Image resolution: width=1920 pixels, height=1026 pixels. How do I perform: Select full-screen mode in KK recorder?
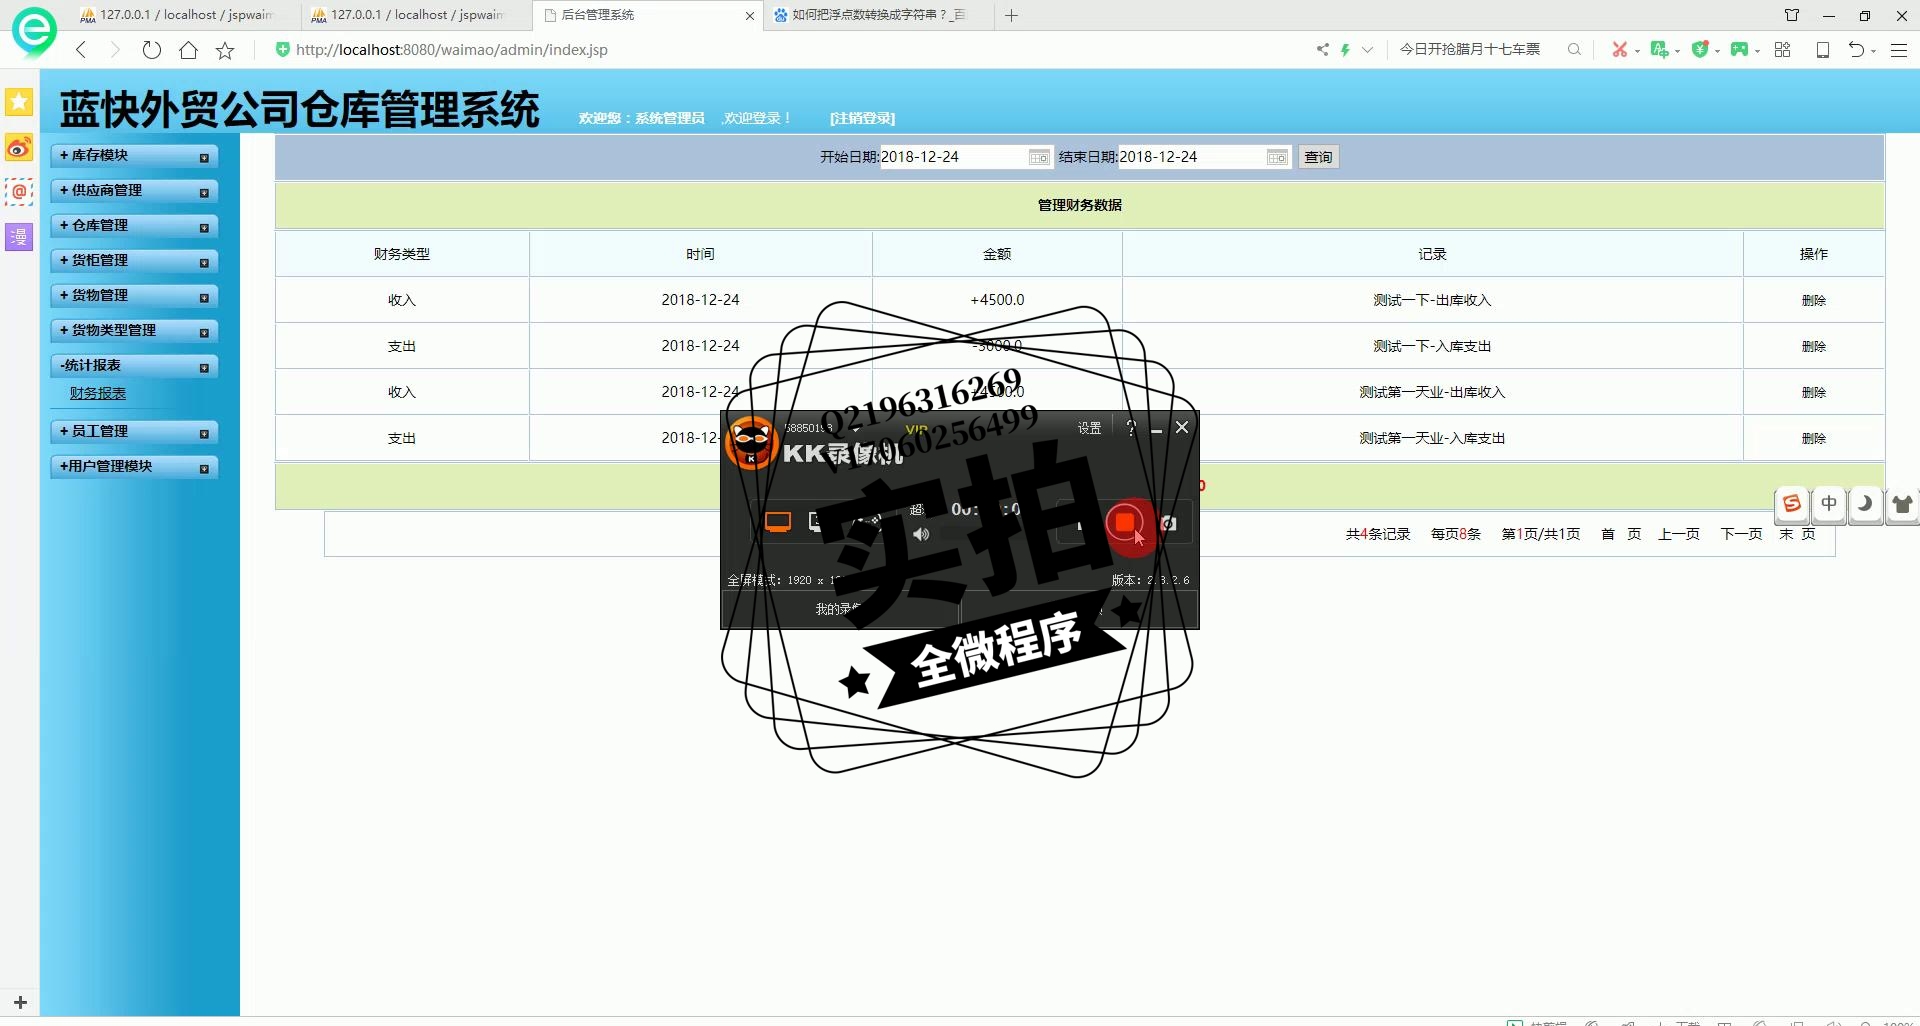[778, 522]
